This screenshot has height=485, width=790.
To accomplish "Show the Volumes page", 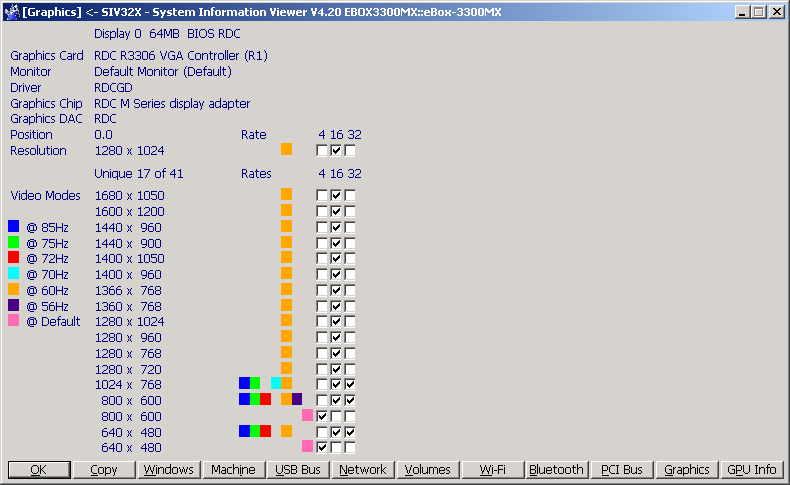I will point(427,469).
